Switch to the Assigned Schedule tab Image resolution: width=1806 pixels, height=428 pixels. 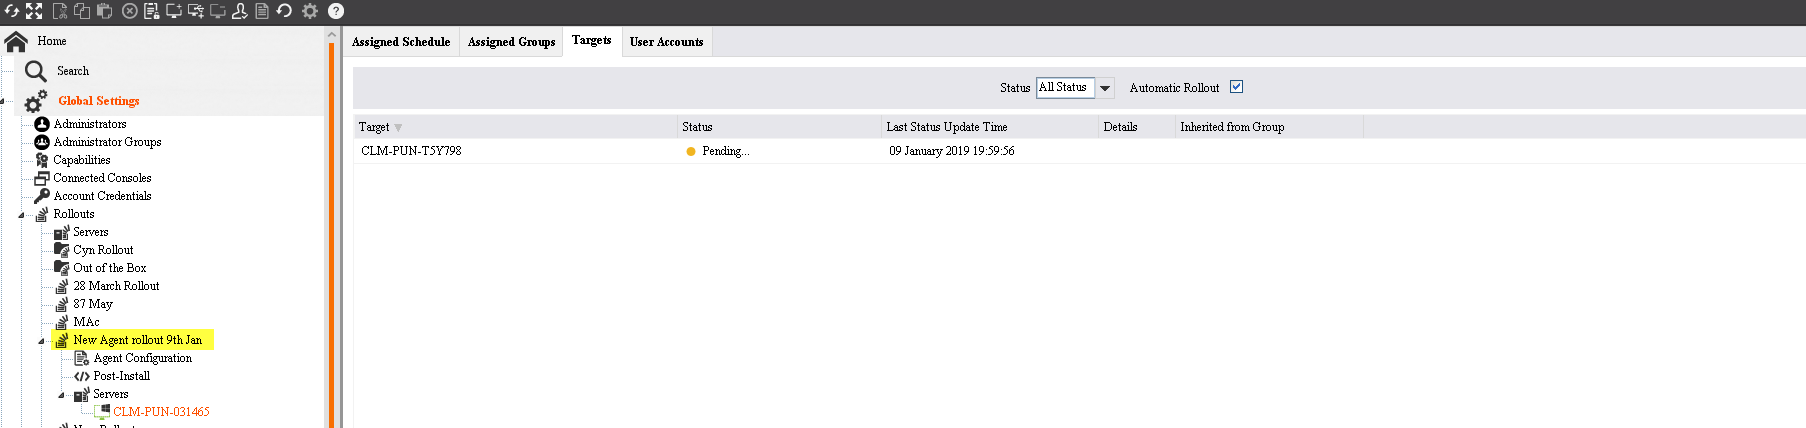coord(401,42)
